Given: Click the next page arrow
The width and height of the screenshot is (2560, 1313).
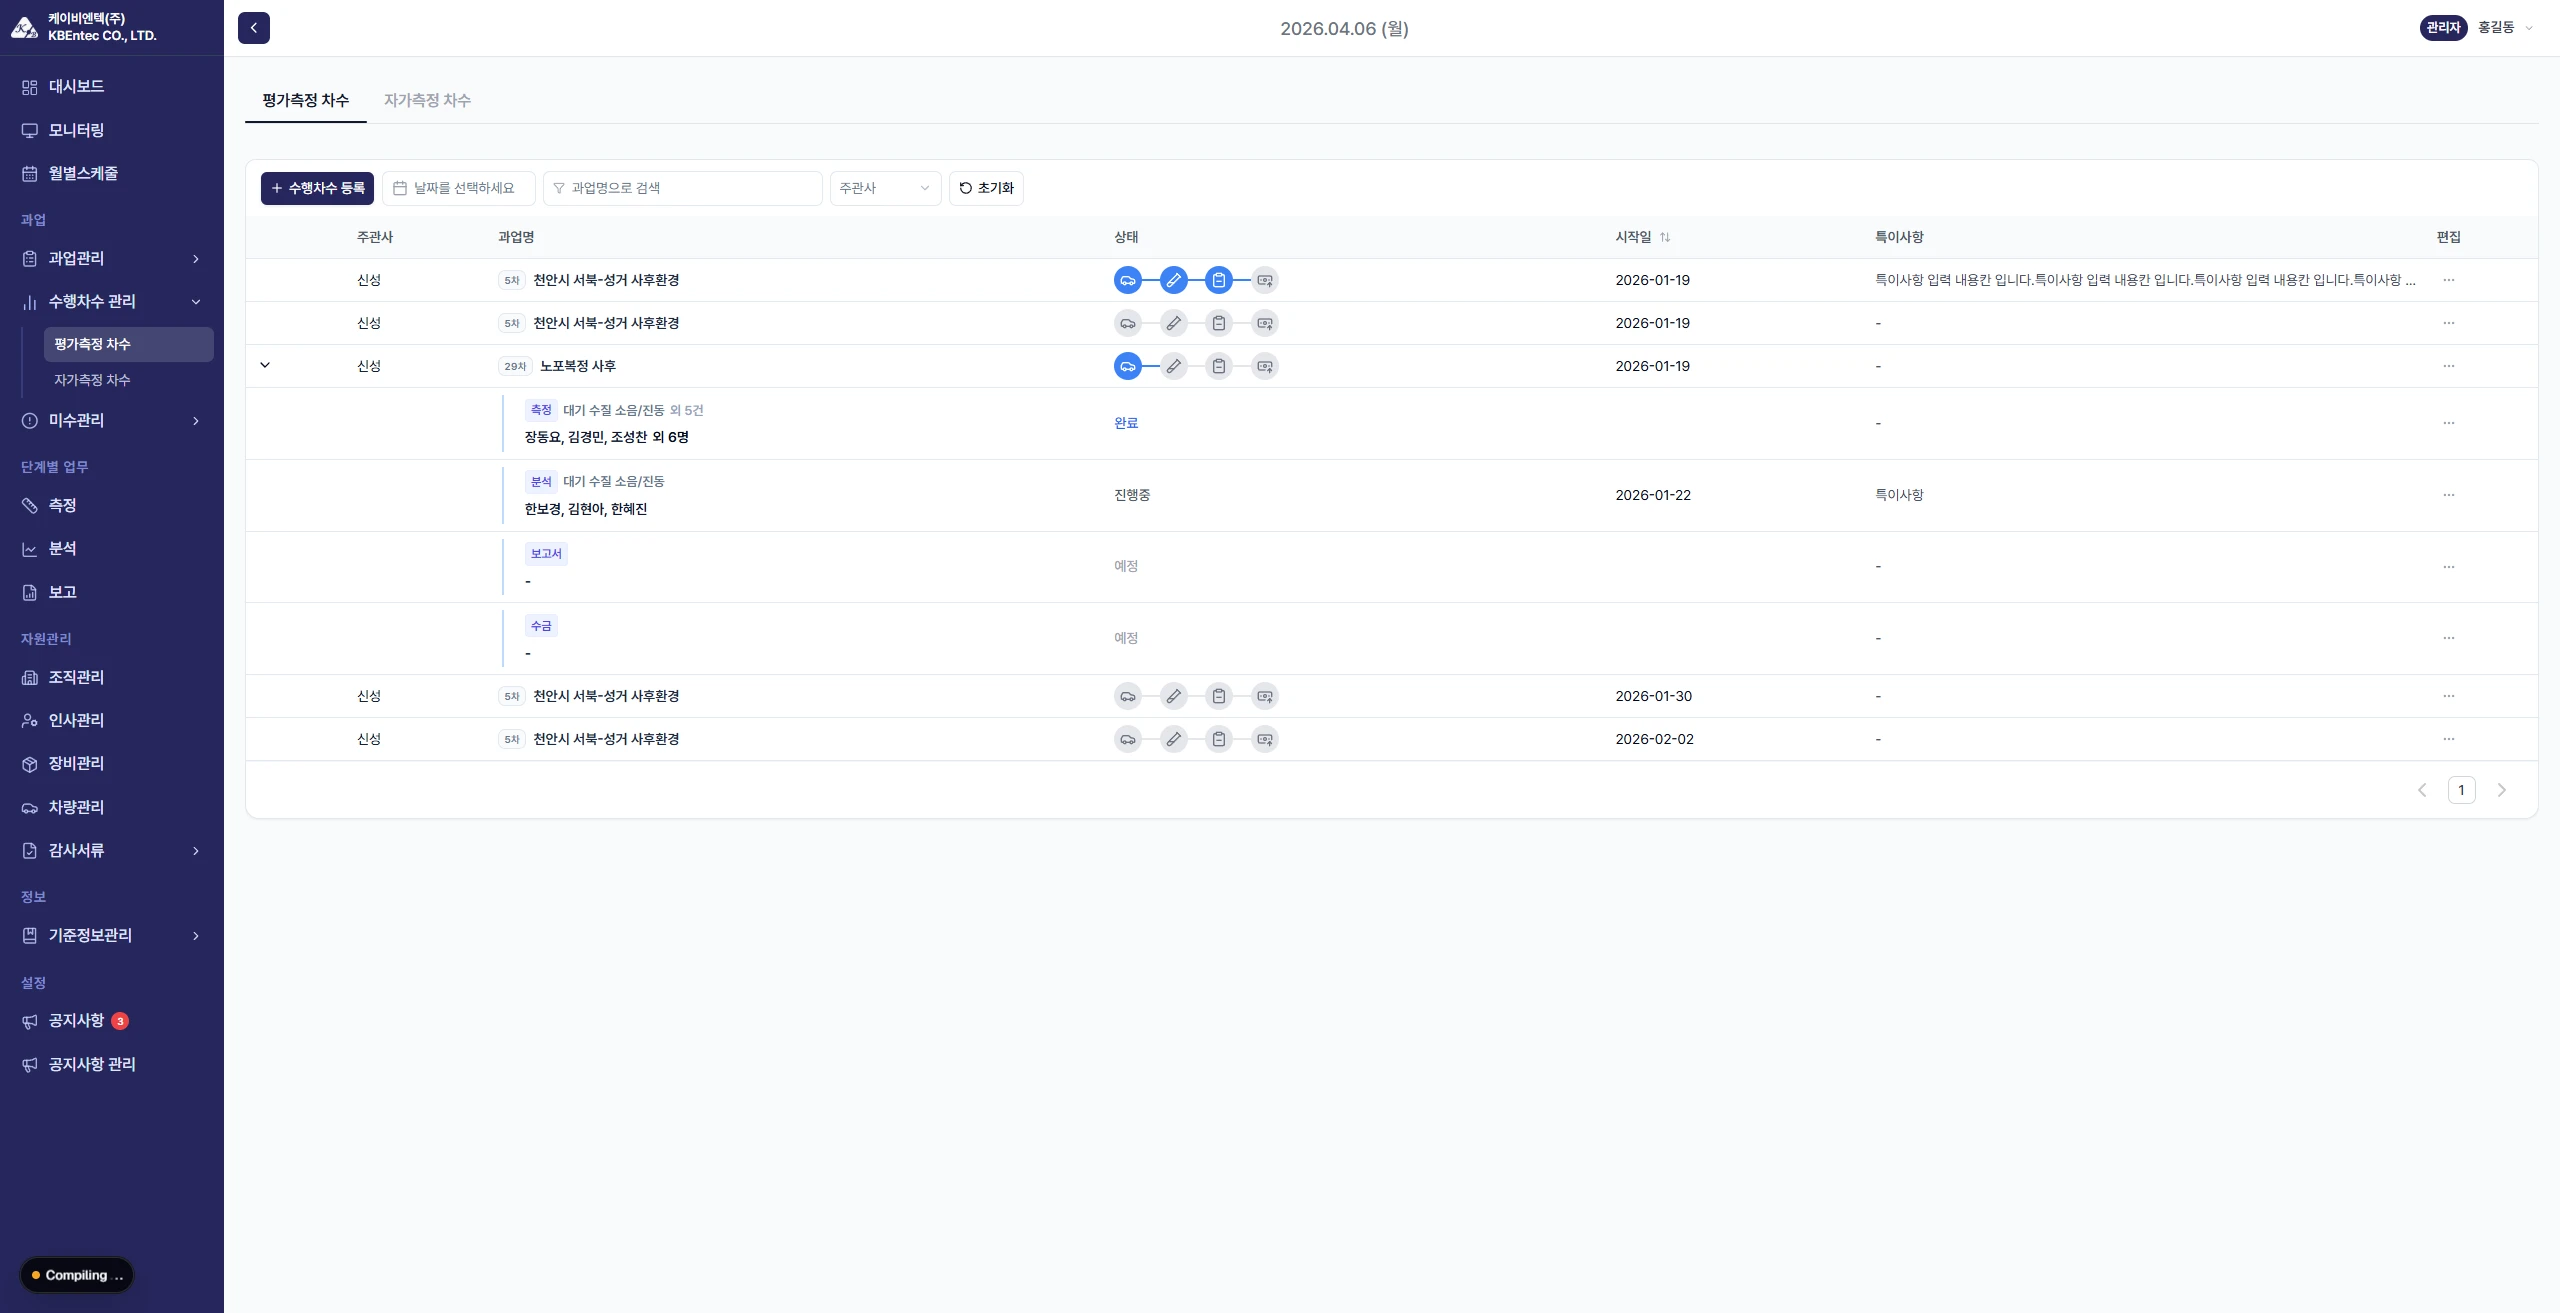Looking at the screenshot, I should click(x=2502, y=790).
